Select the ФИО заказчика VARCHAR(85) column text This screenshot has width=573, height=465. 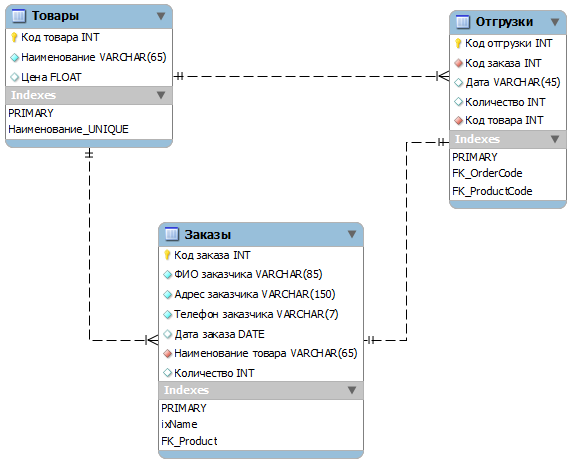[248, 274]
